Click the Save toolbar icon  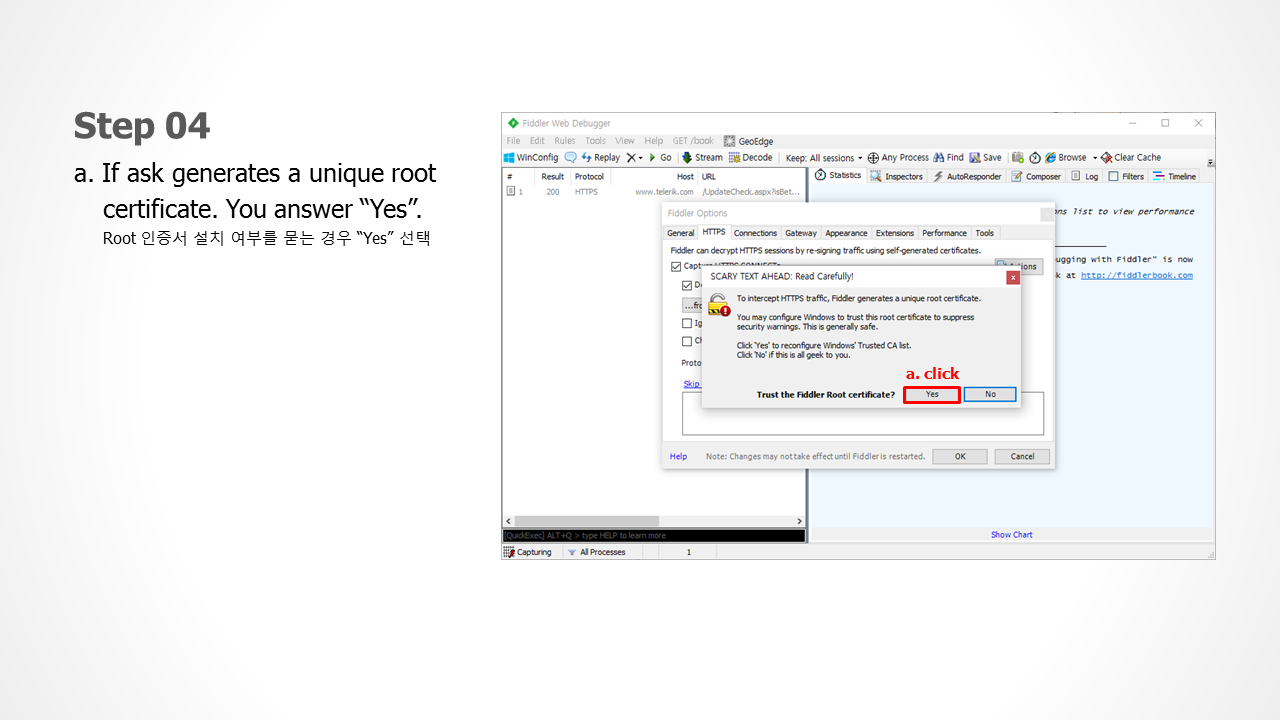(975, 158)
